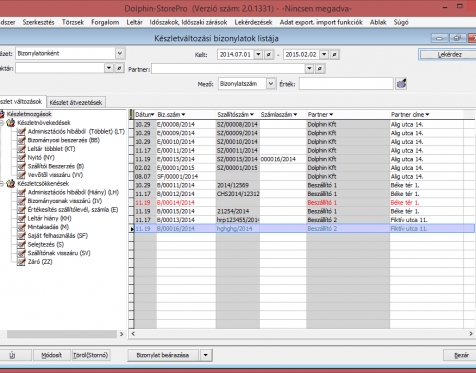Click icon next to Vevőtől visszáru (VV)

point(21,175)
